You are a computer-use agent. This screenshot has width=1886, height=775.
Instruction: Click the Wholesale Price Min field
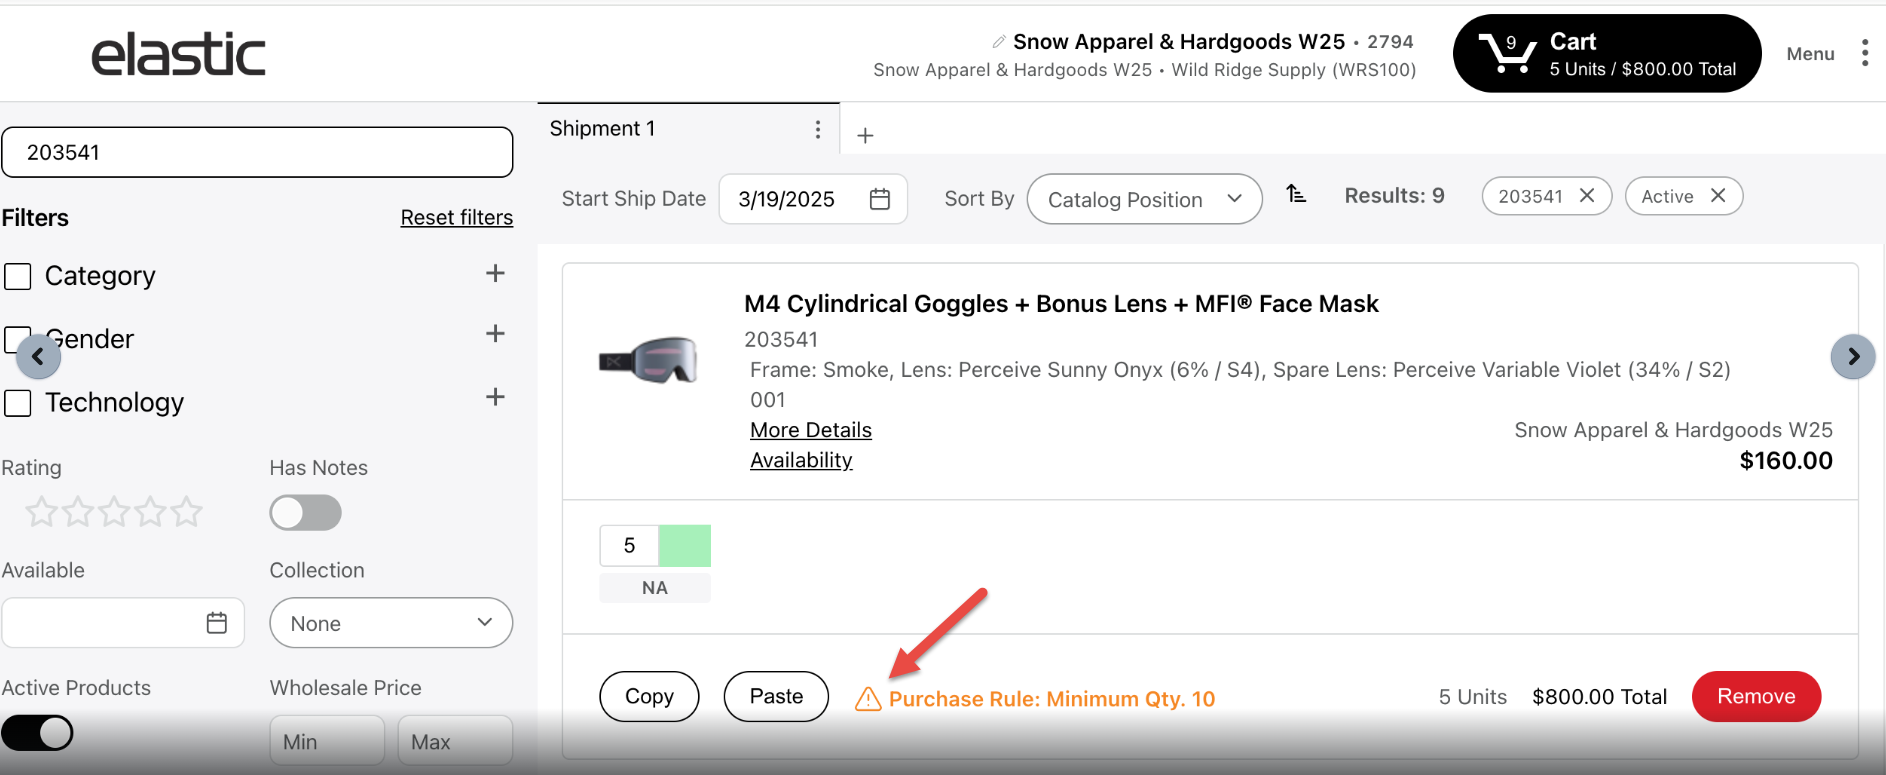(x=327, y=741)
